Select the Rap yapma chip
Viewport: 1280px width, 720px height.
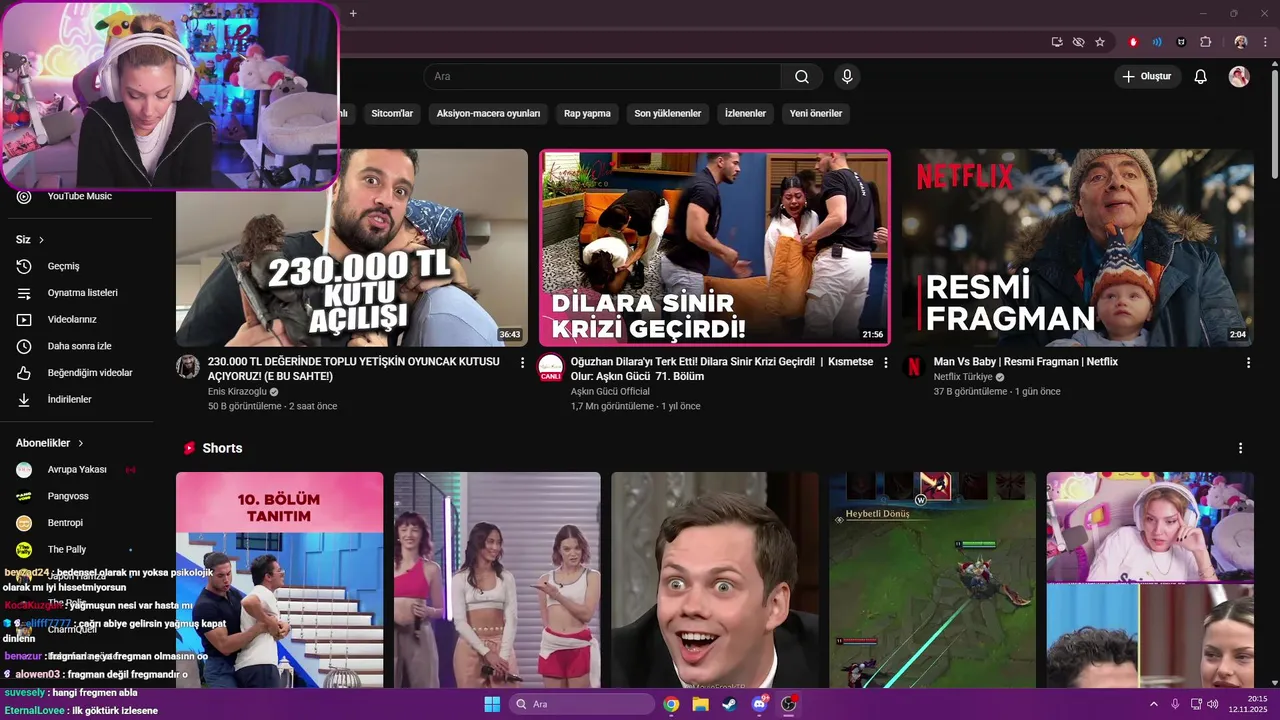(587, 113)
